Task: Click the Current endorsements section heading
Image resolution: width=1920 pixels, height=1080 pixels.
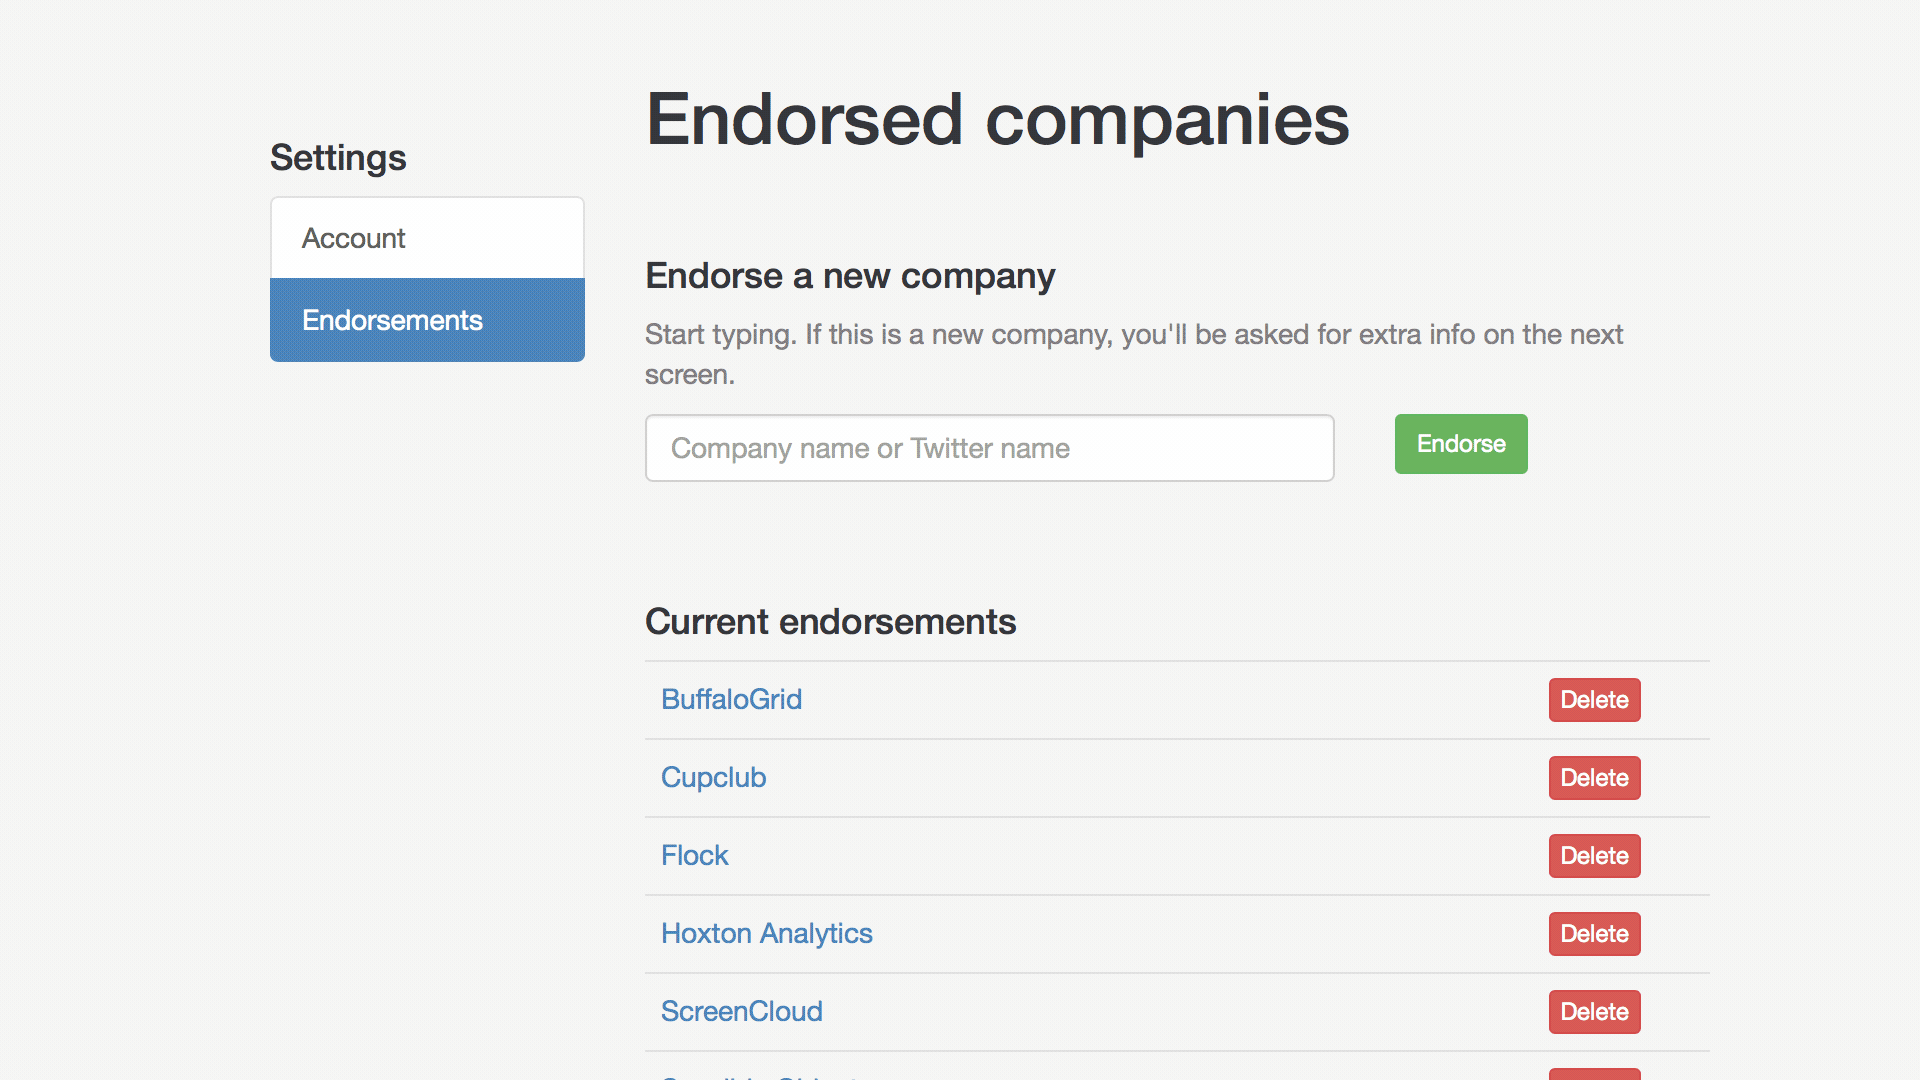Action: tap(830, 622)
